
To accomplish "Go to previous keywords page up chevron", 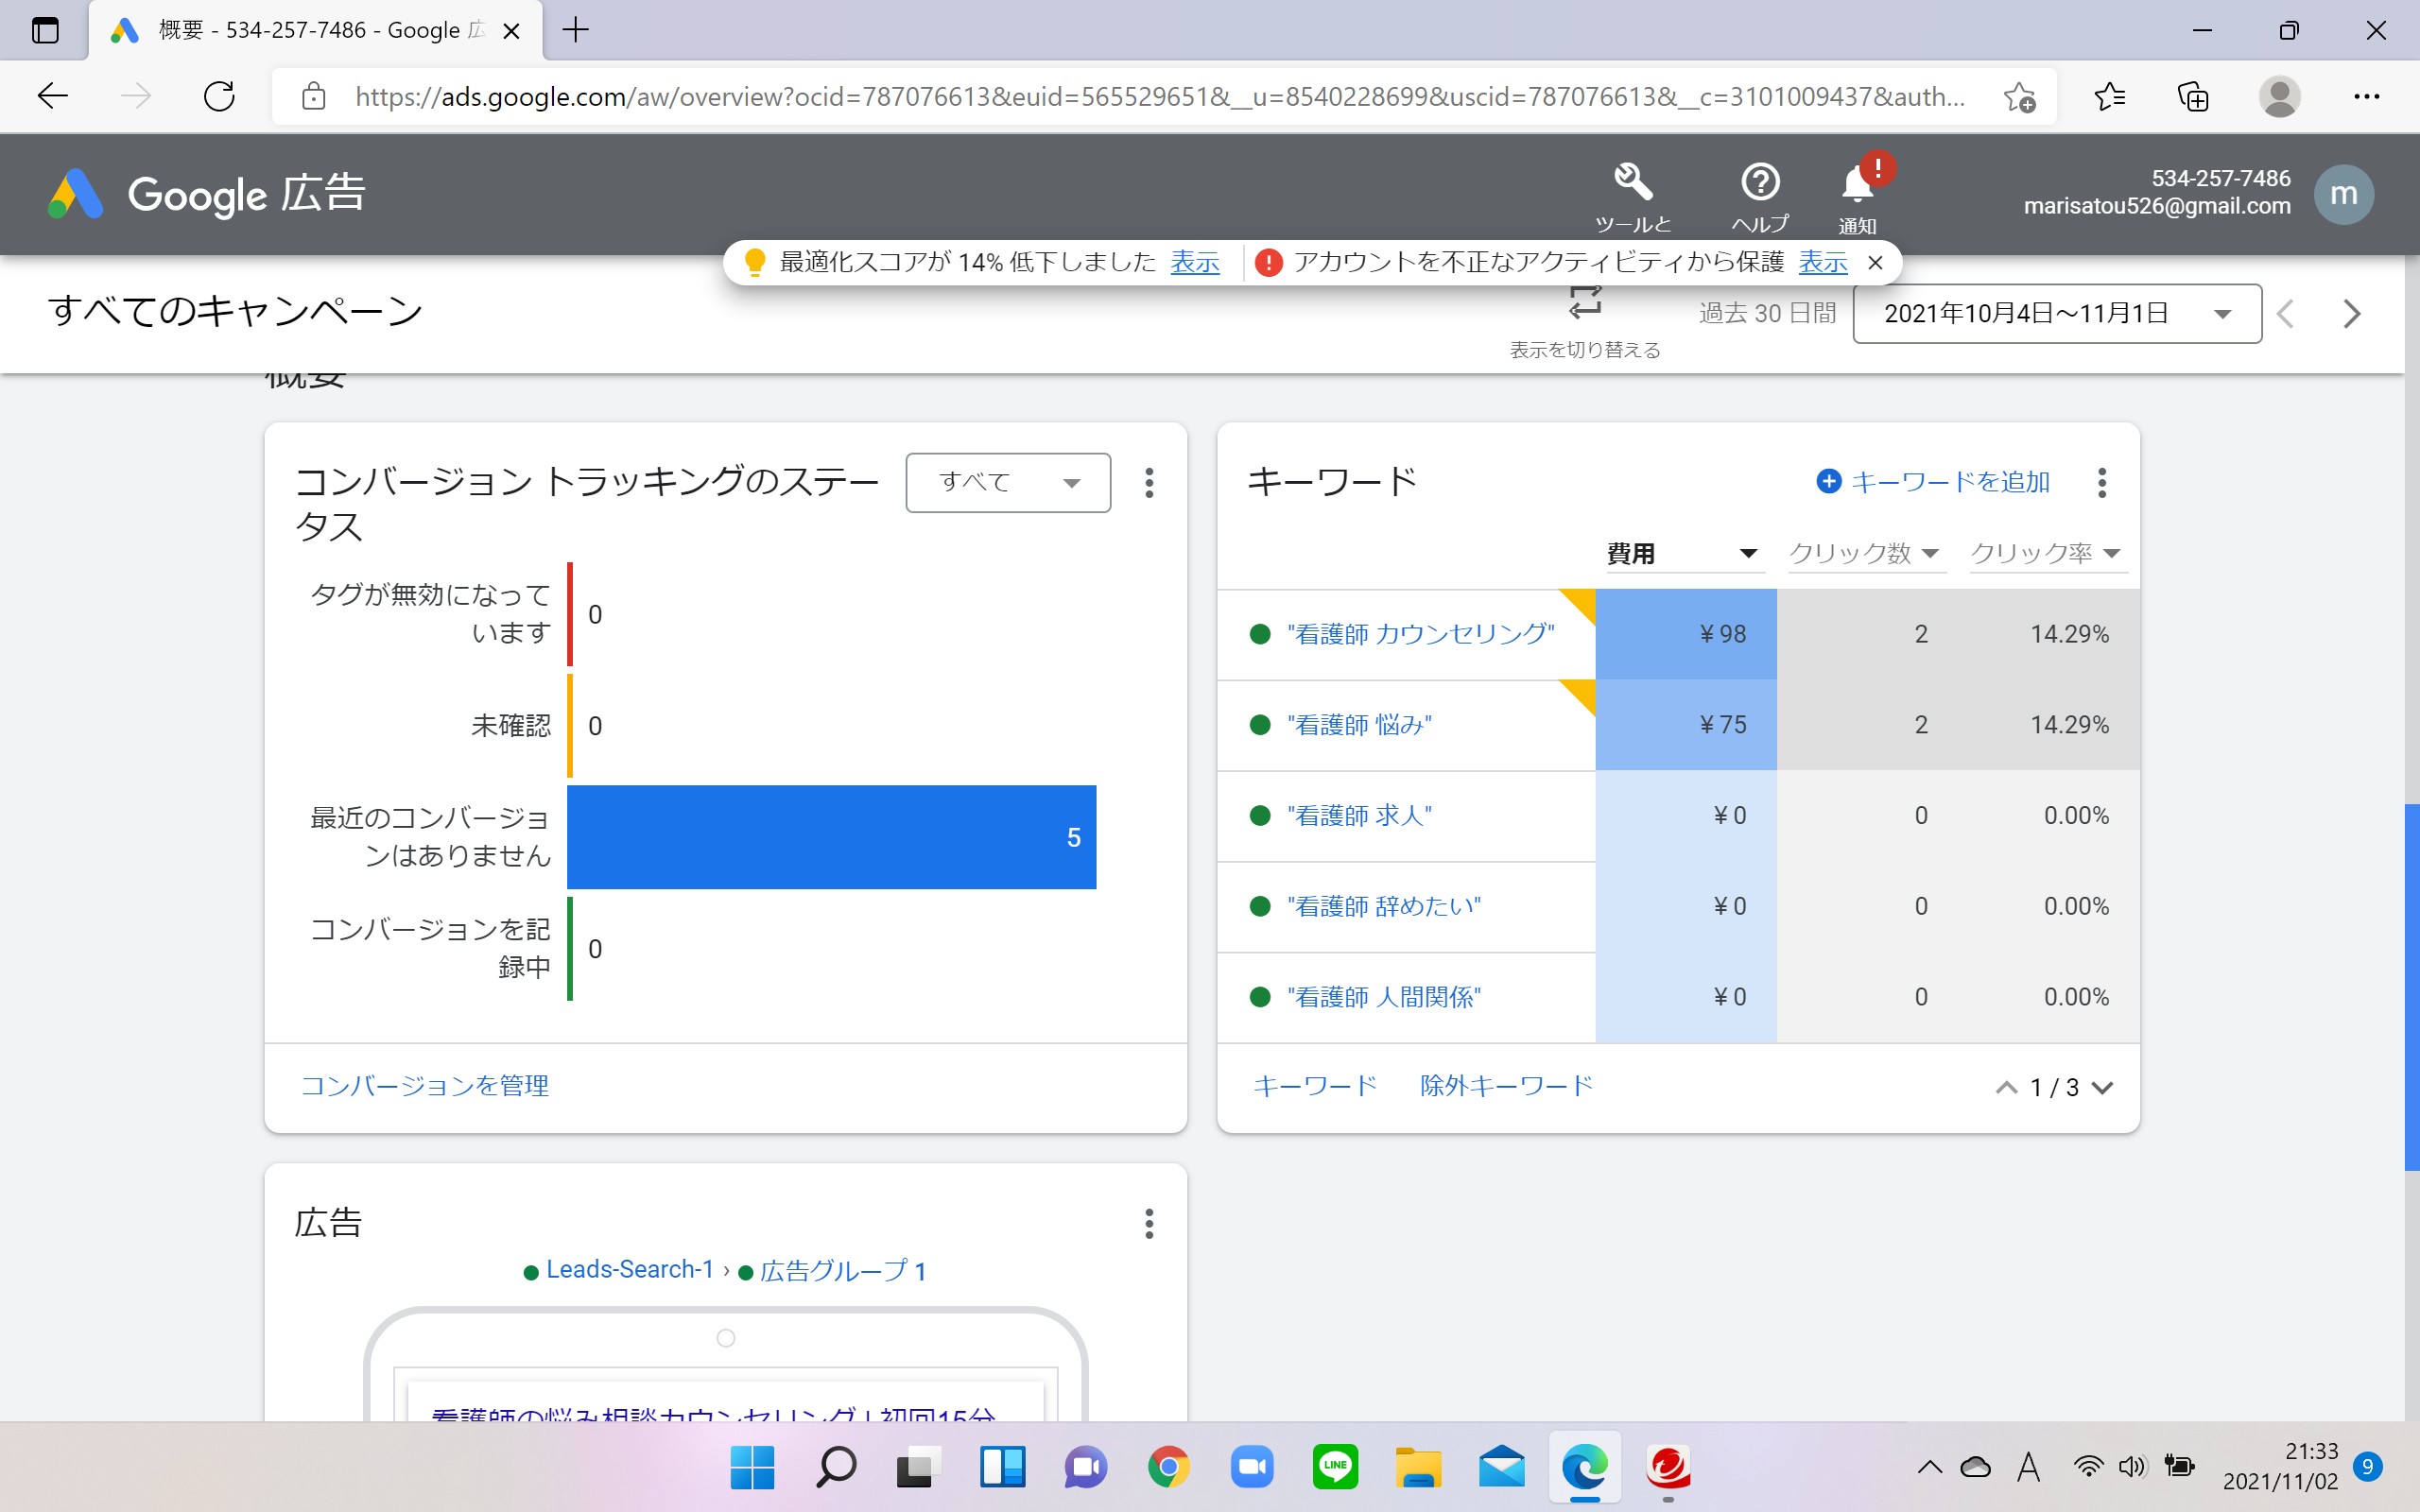I will point(2006,1088).
